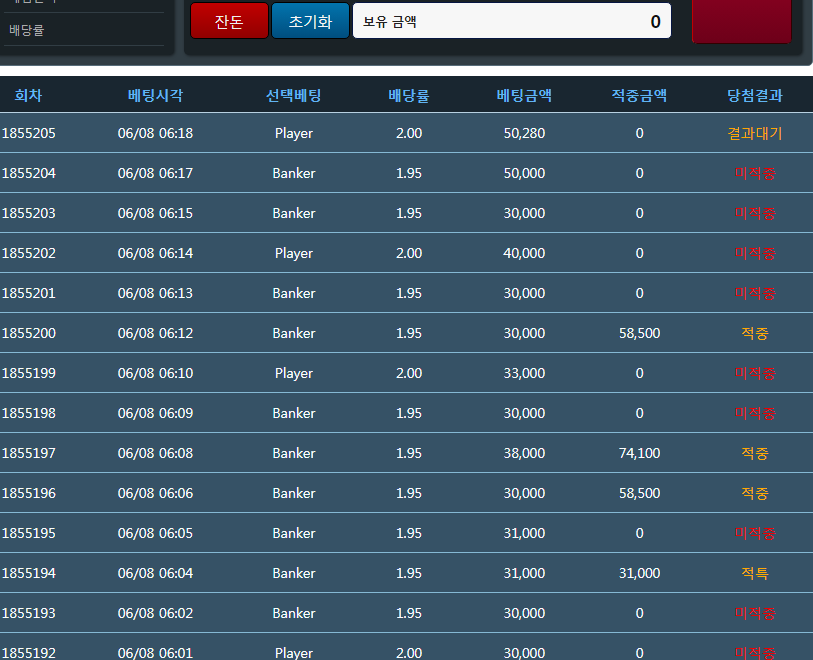Viewport: 813px width, 660px height.
Task: Click the bet time 06/08 06:15
Action: pos(155,213)
